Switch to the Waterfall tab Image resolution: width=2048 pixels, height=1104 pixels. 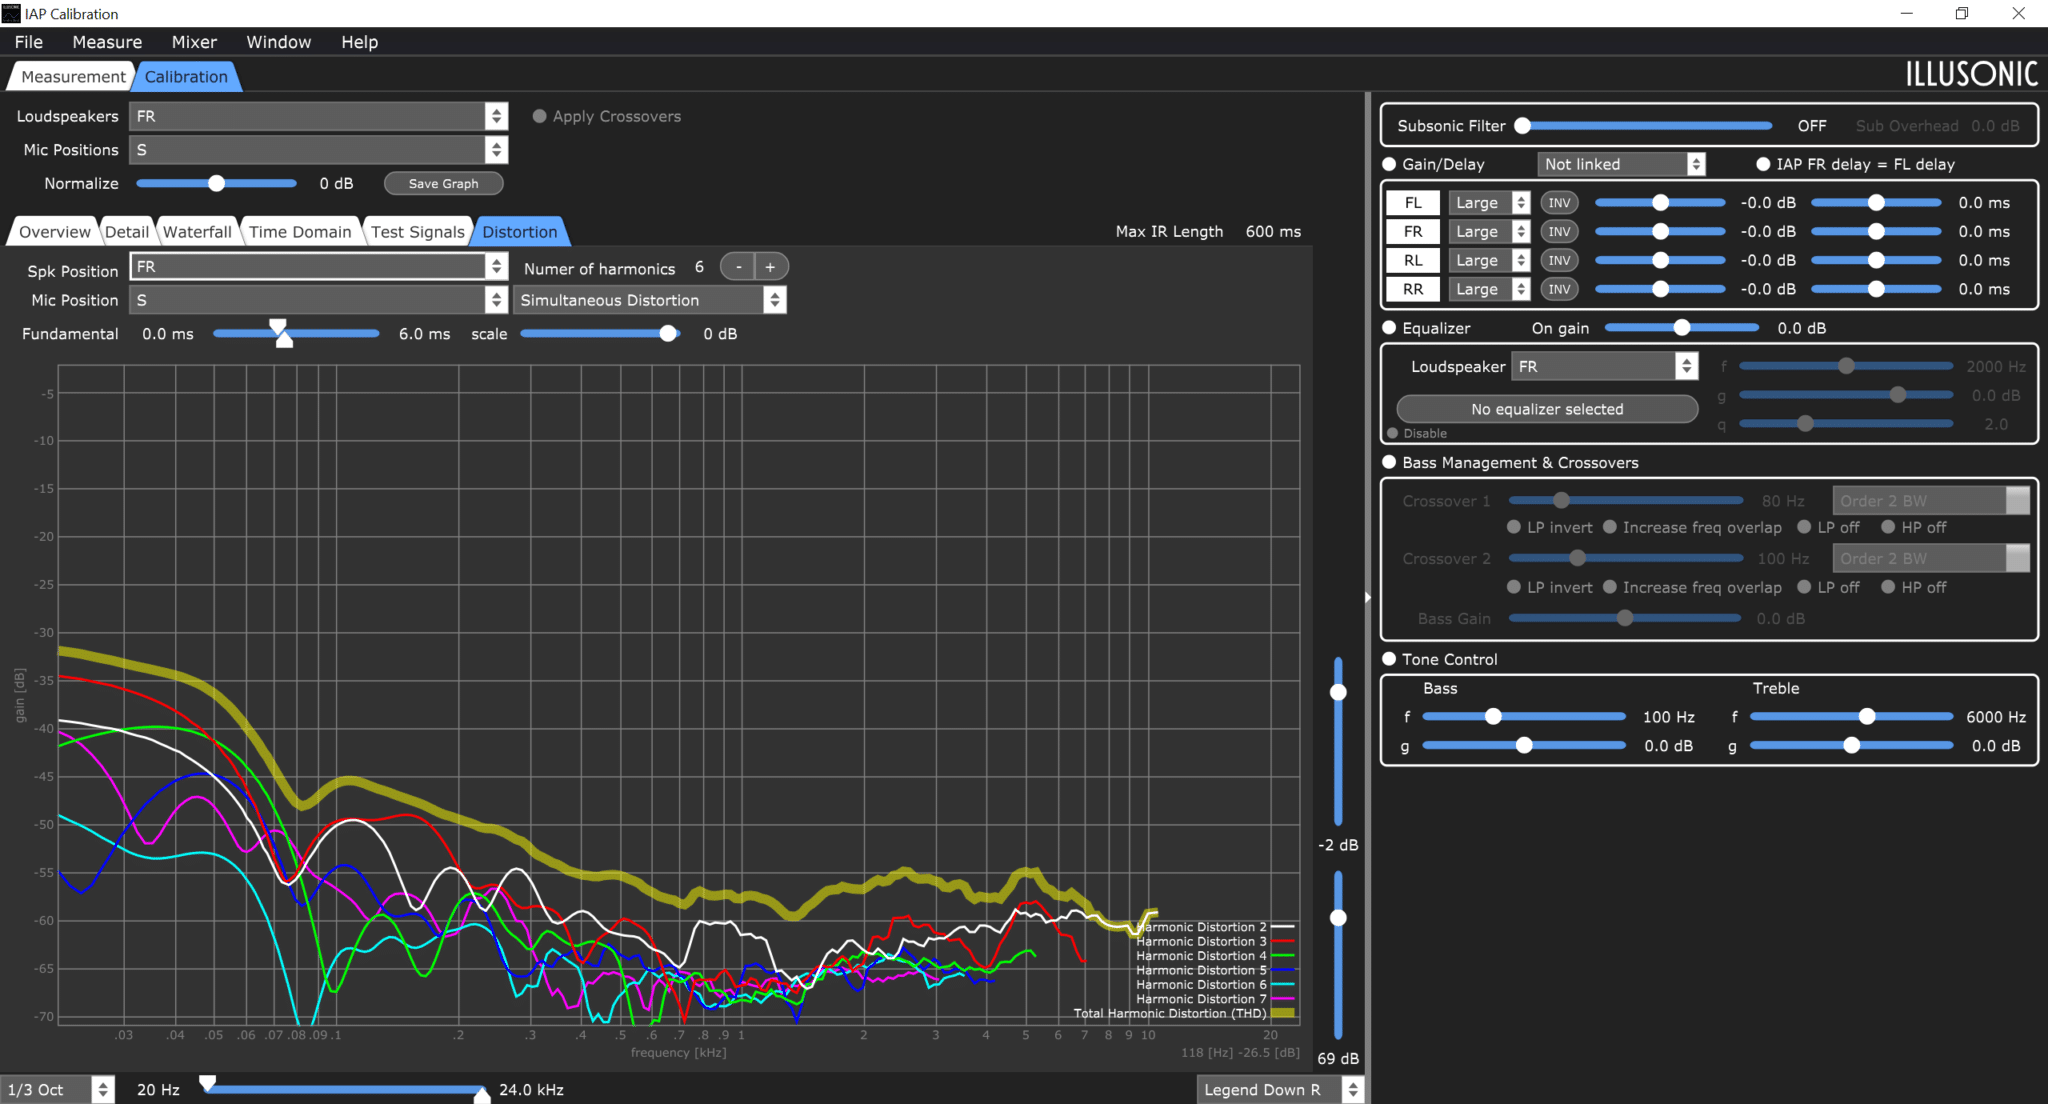(197, 232)
